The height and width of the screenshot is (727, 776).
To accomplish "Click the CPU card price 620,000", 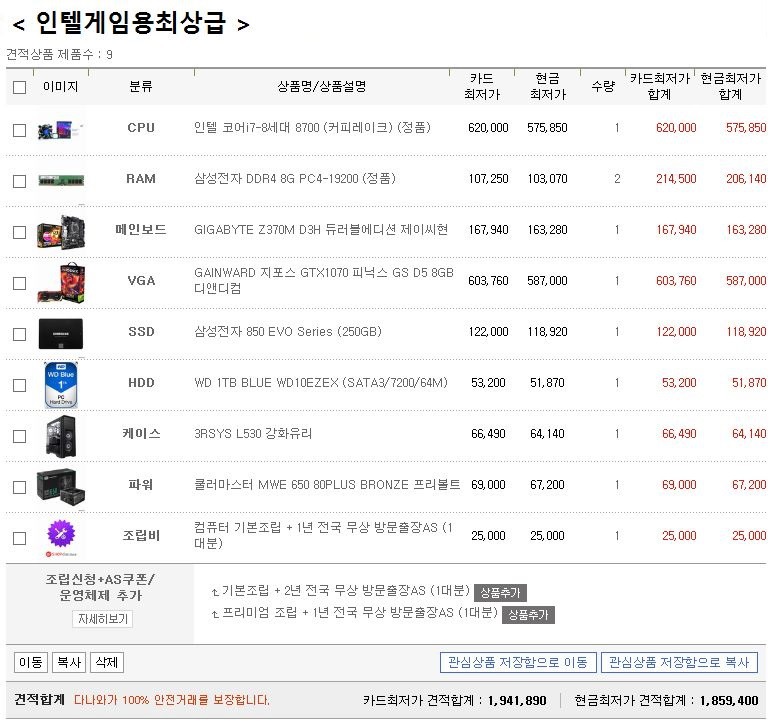I will 488,128.
